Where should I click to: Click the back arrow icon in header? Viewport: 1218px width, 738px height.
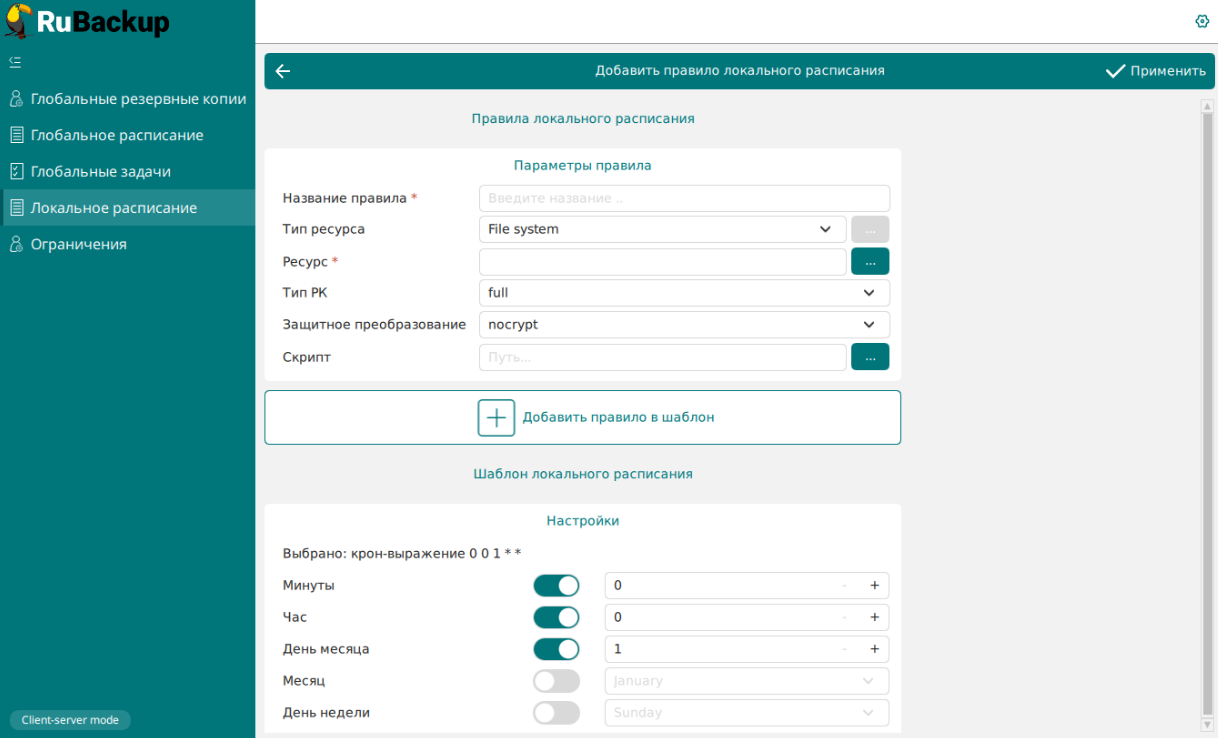pos(283,71)
